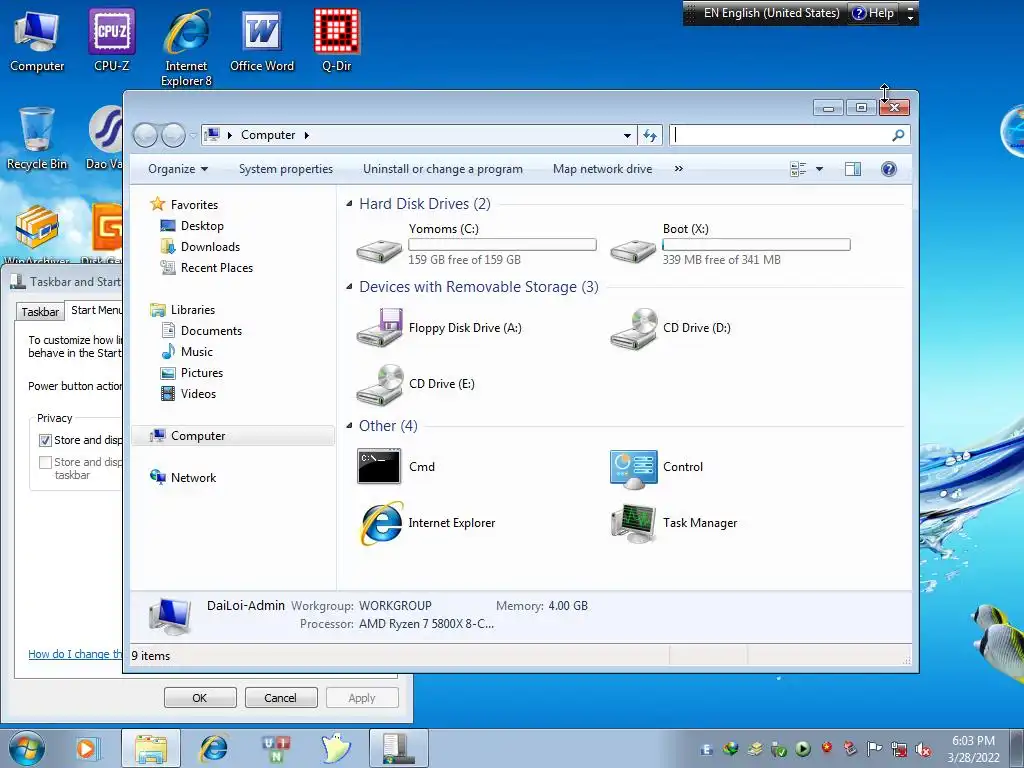Click arrow after Computer in breadcrumb

(x=306, y=135)
